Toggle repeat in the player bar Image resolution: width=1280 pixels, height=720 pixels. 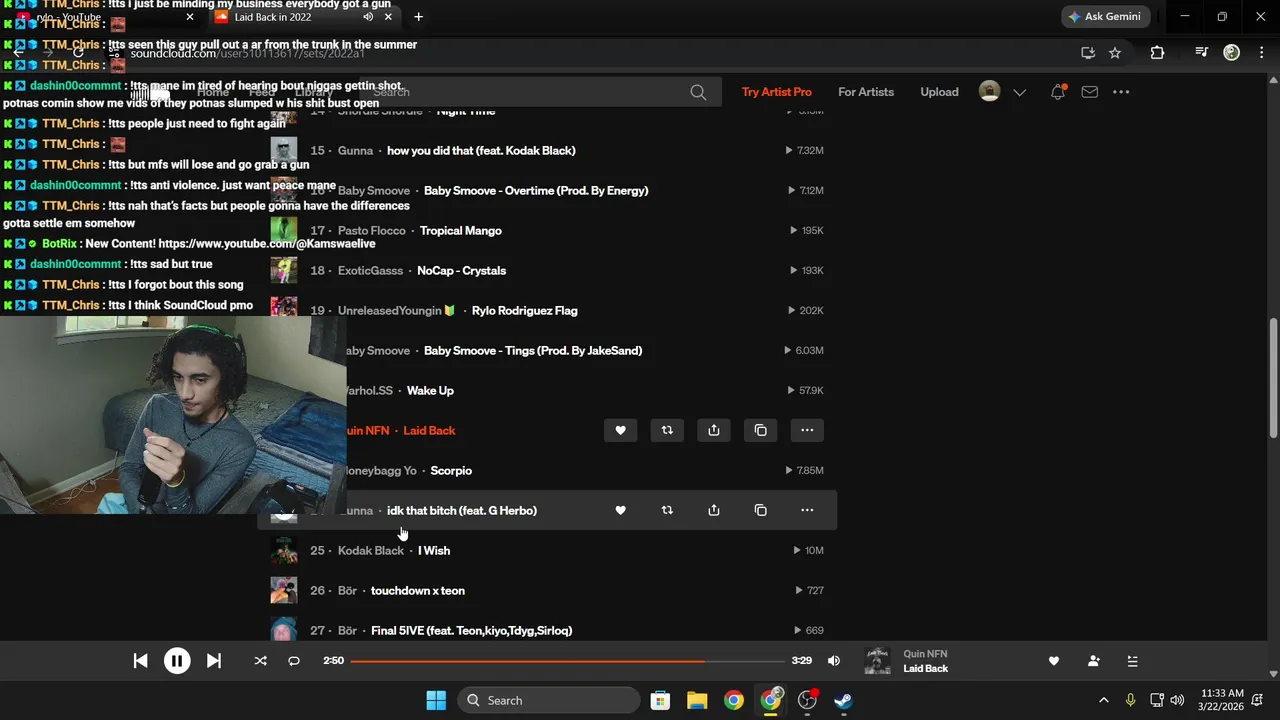pyautogui.click(x=294, y=661)
